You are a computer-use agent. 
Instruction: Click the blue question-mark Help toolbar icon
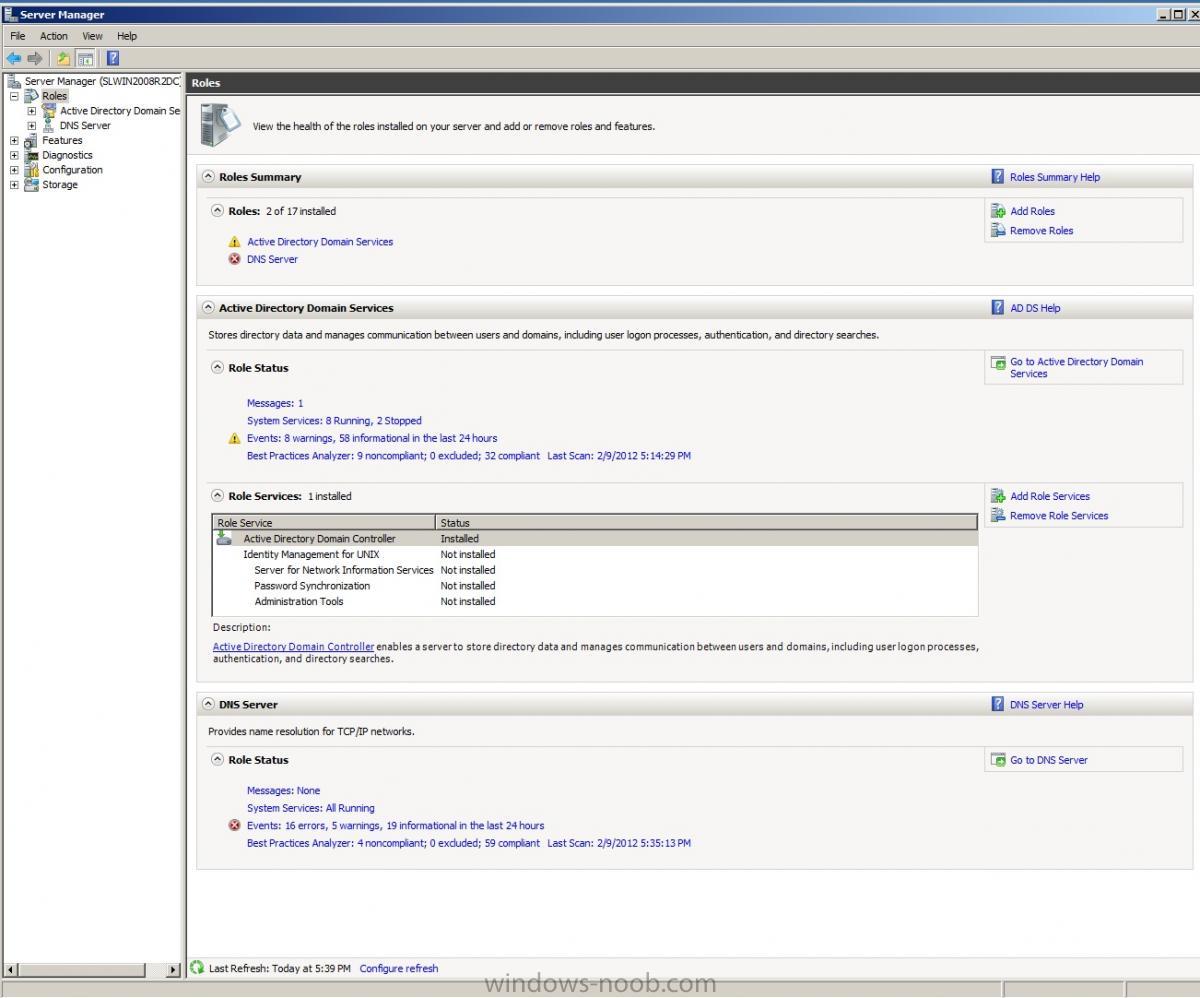point(113,58)
